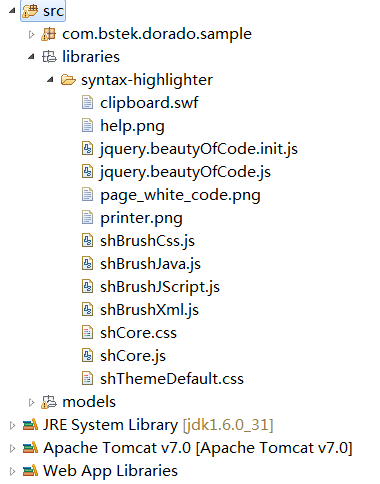Select the Web App Libraries label

pos(110,471)
